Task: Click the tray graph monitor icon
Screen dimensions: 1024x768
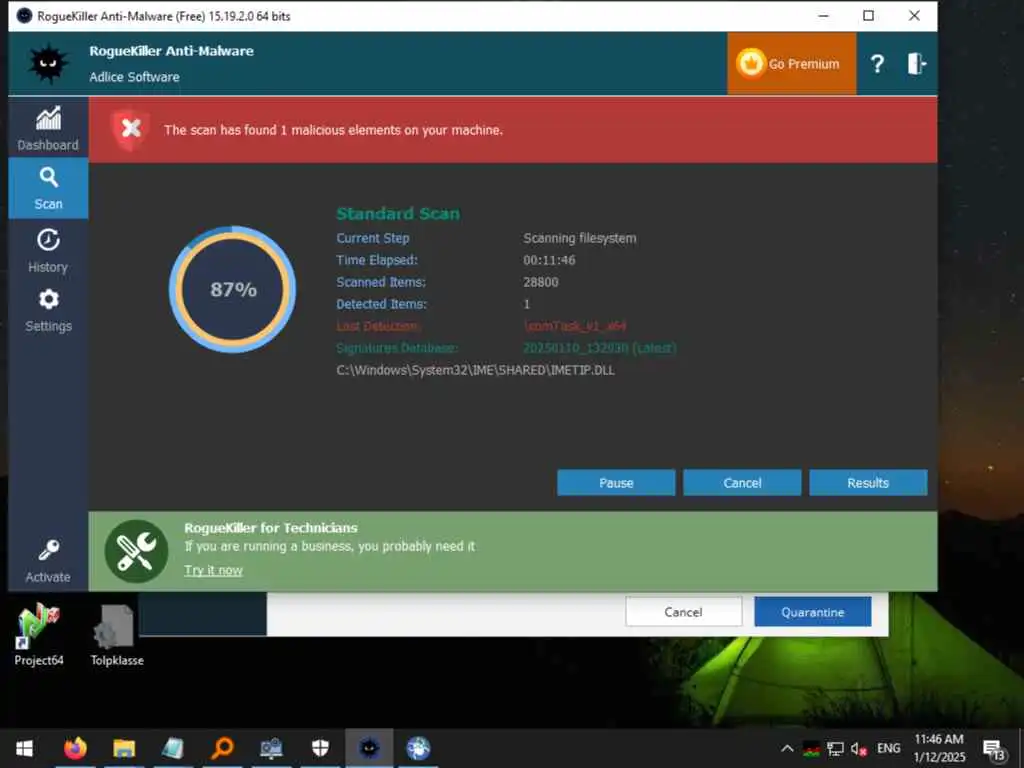Action: 811,749
